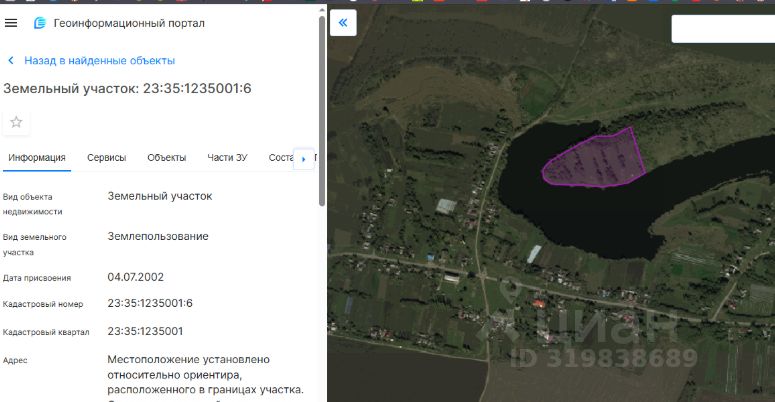Click the Адрес label

pos(15,360)
